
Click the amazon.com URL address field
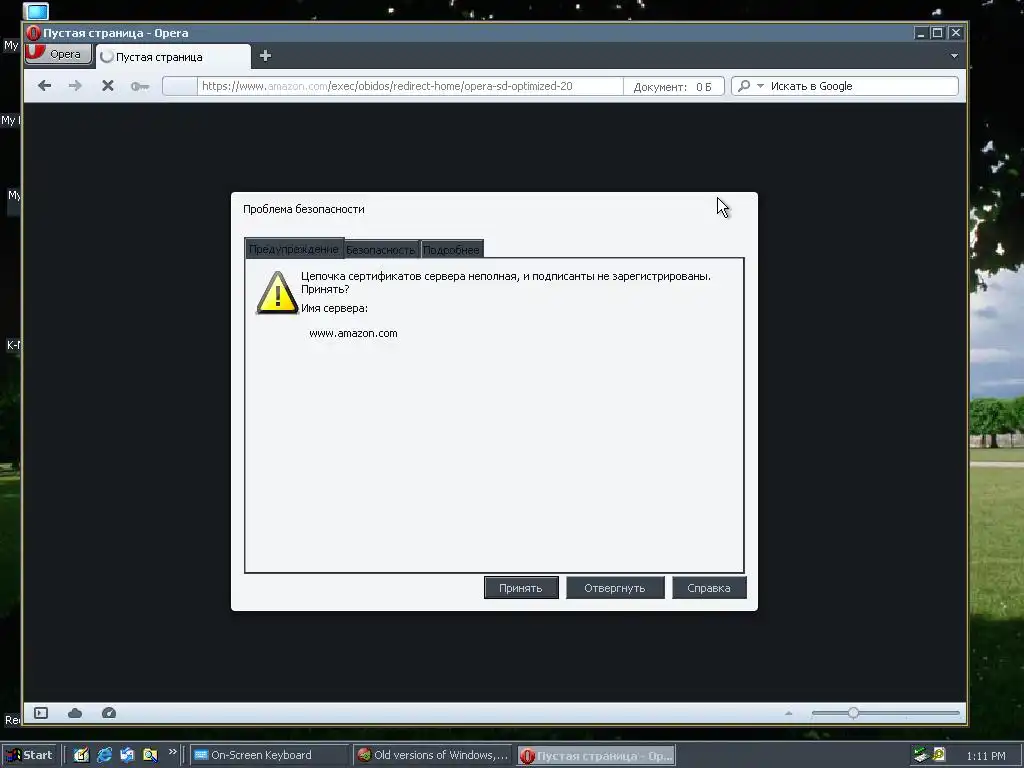(x=410, y=86)
